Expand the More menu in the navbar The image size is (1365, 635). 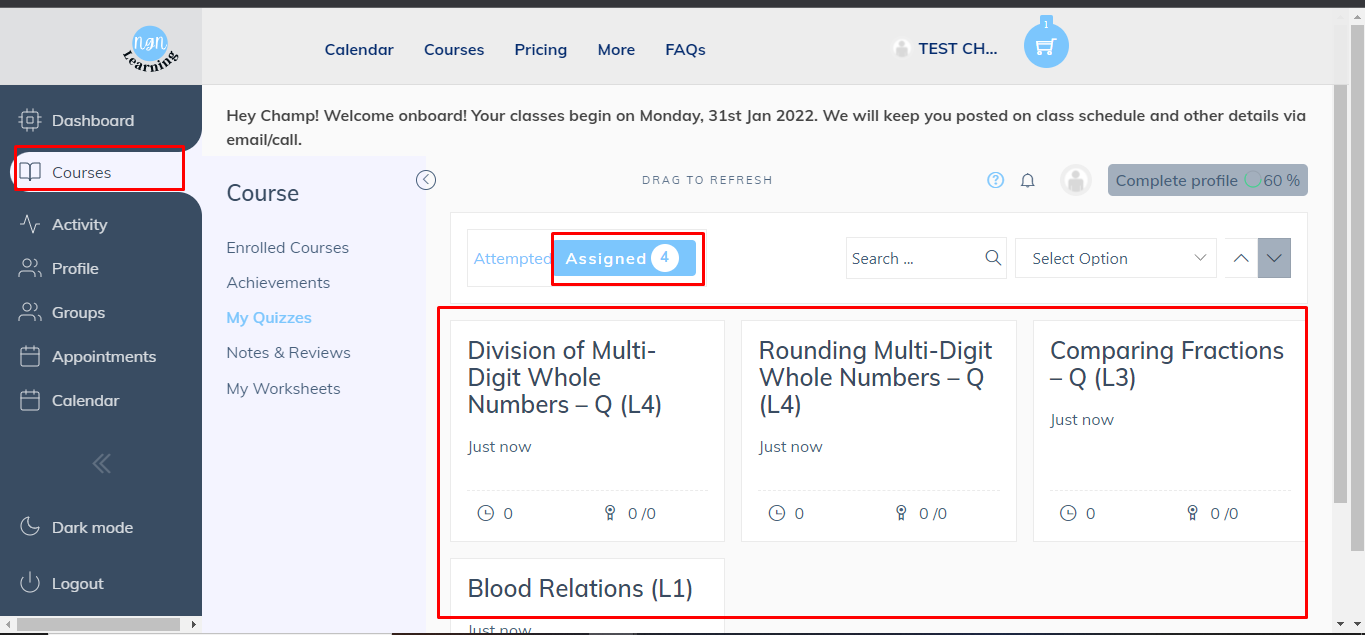[616, 50]
